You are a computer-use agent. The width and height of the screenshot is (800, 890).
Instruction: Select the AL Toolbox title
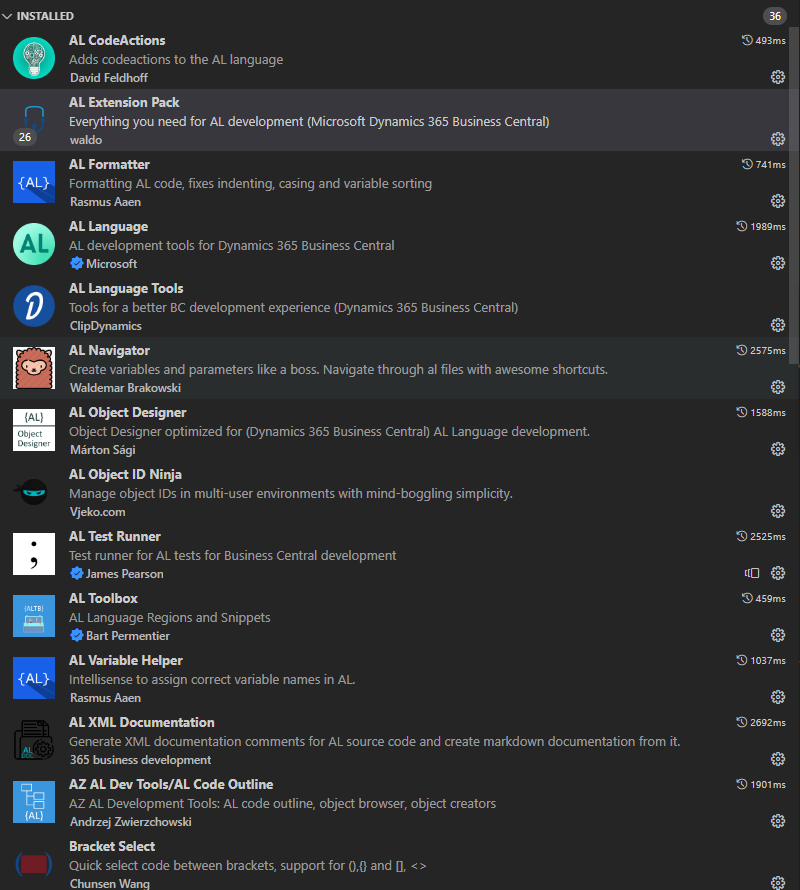click(103, 598)
